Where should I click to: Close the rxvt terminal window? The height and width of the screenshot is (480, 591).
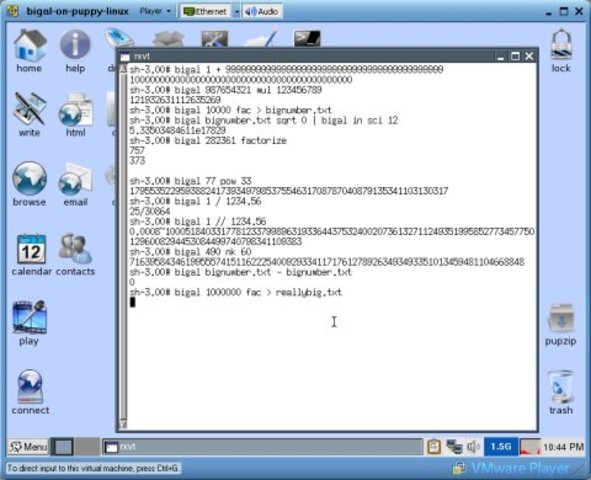click(x=529, y=57)
